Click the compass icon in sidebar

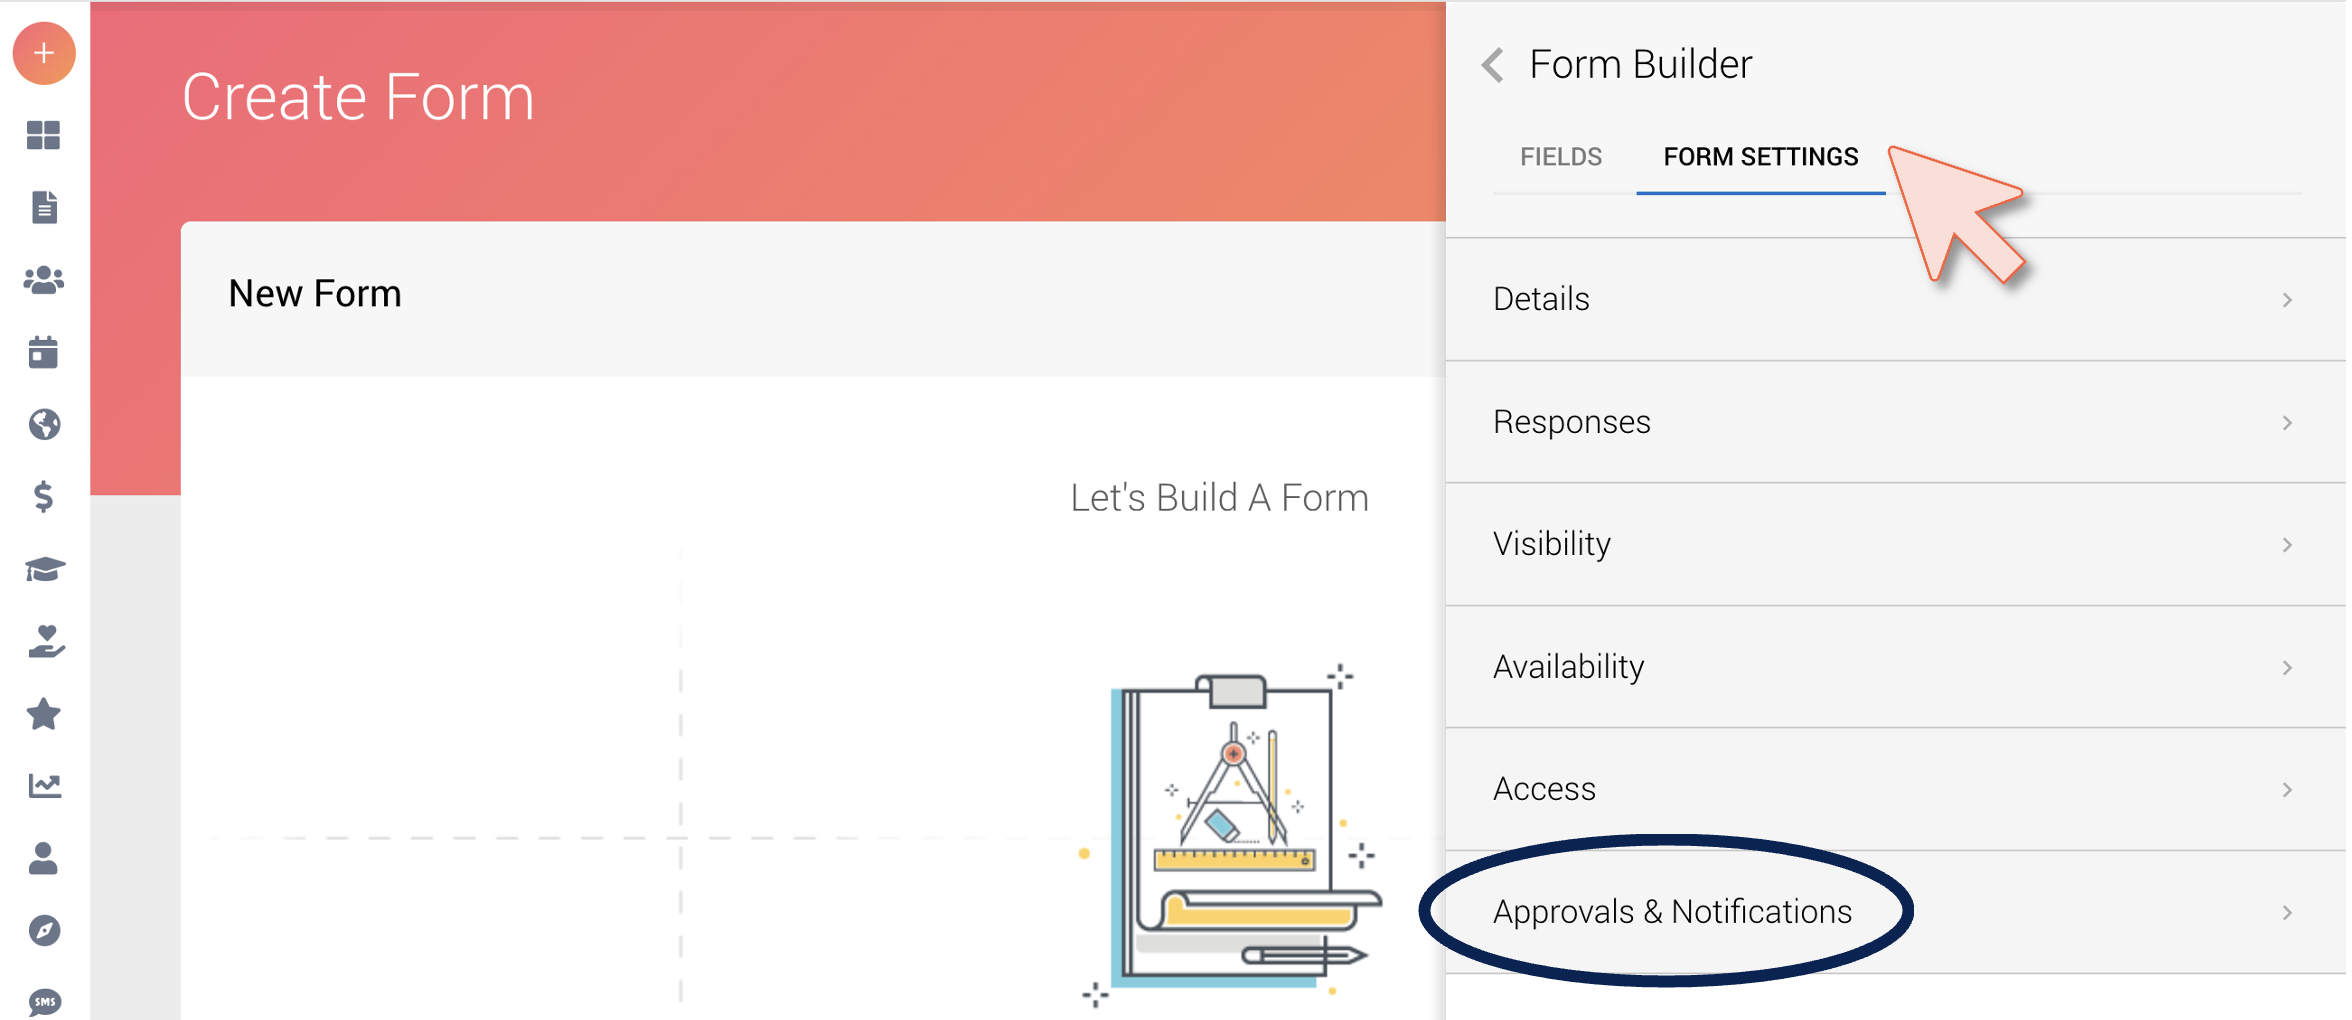coord(44,931)
